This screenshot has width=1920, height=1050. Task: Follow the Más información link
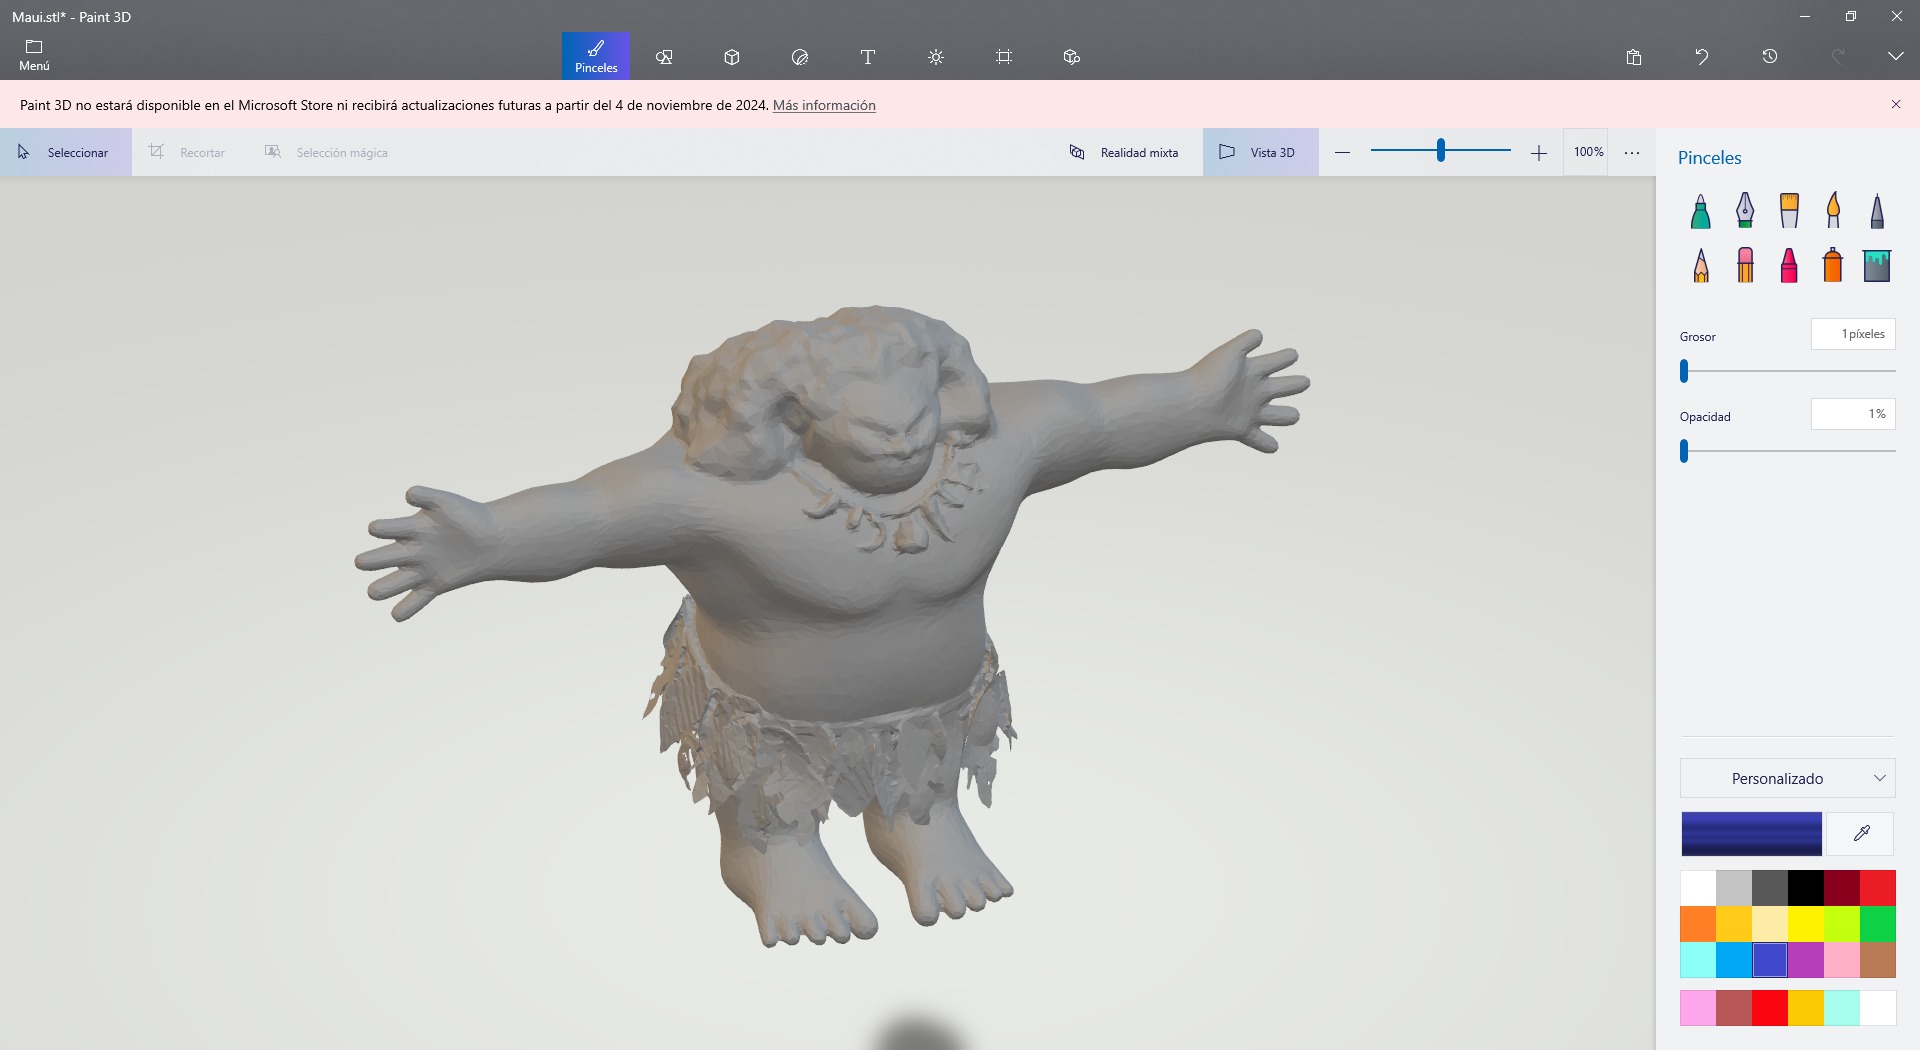pyautogui.click(x=824, y=105)
